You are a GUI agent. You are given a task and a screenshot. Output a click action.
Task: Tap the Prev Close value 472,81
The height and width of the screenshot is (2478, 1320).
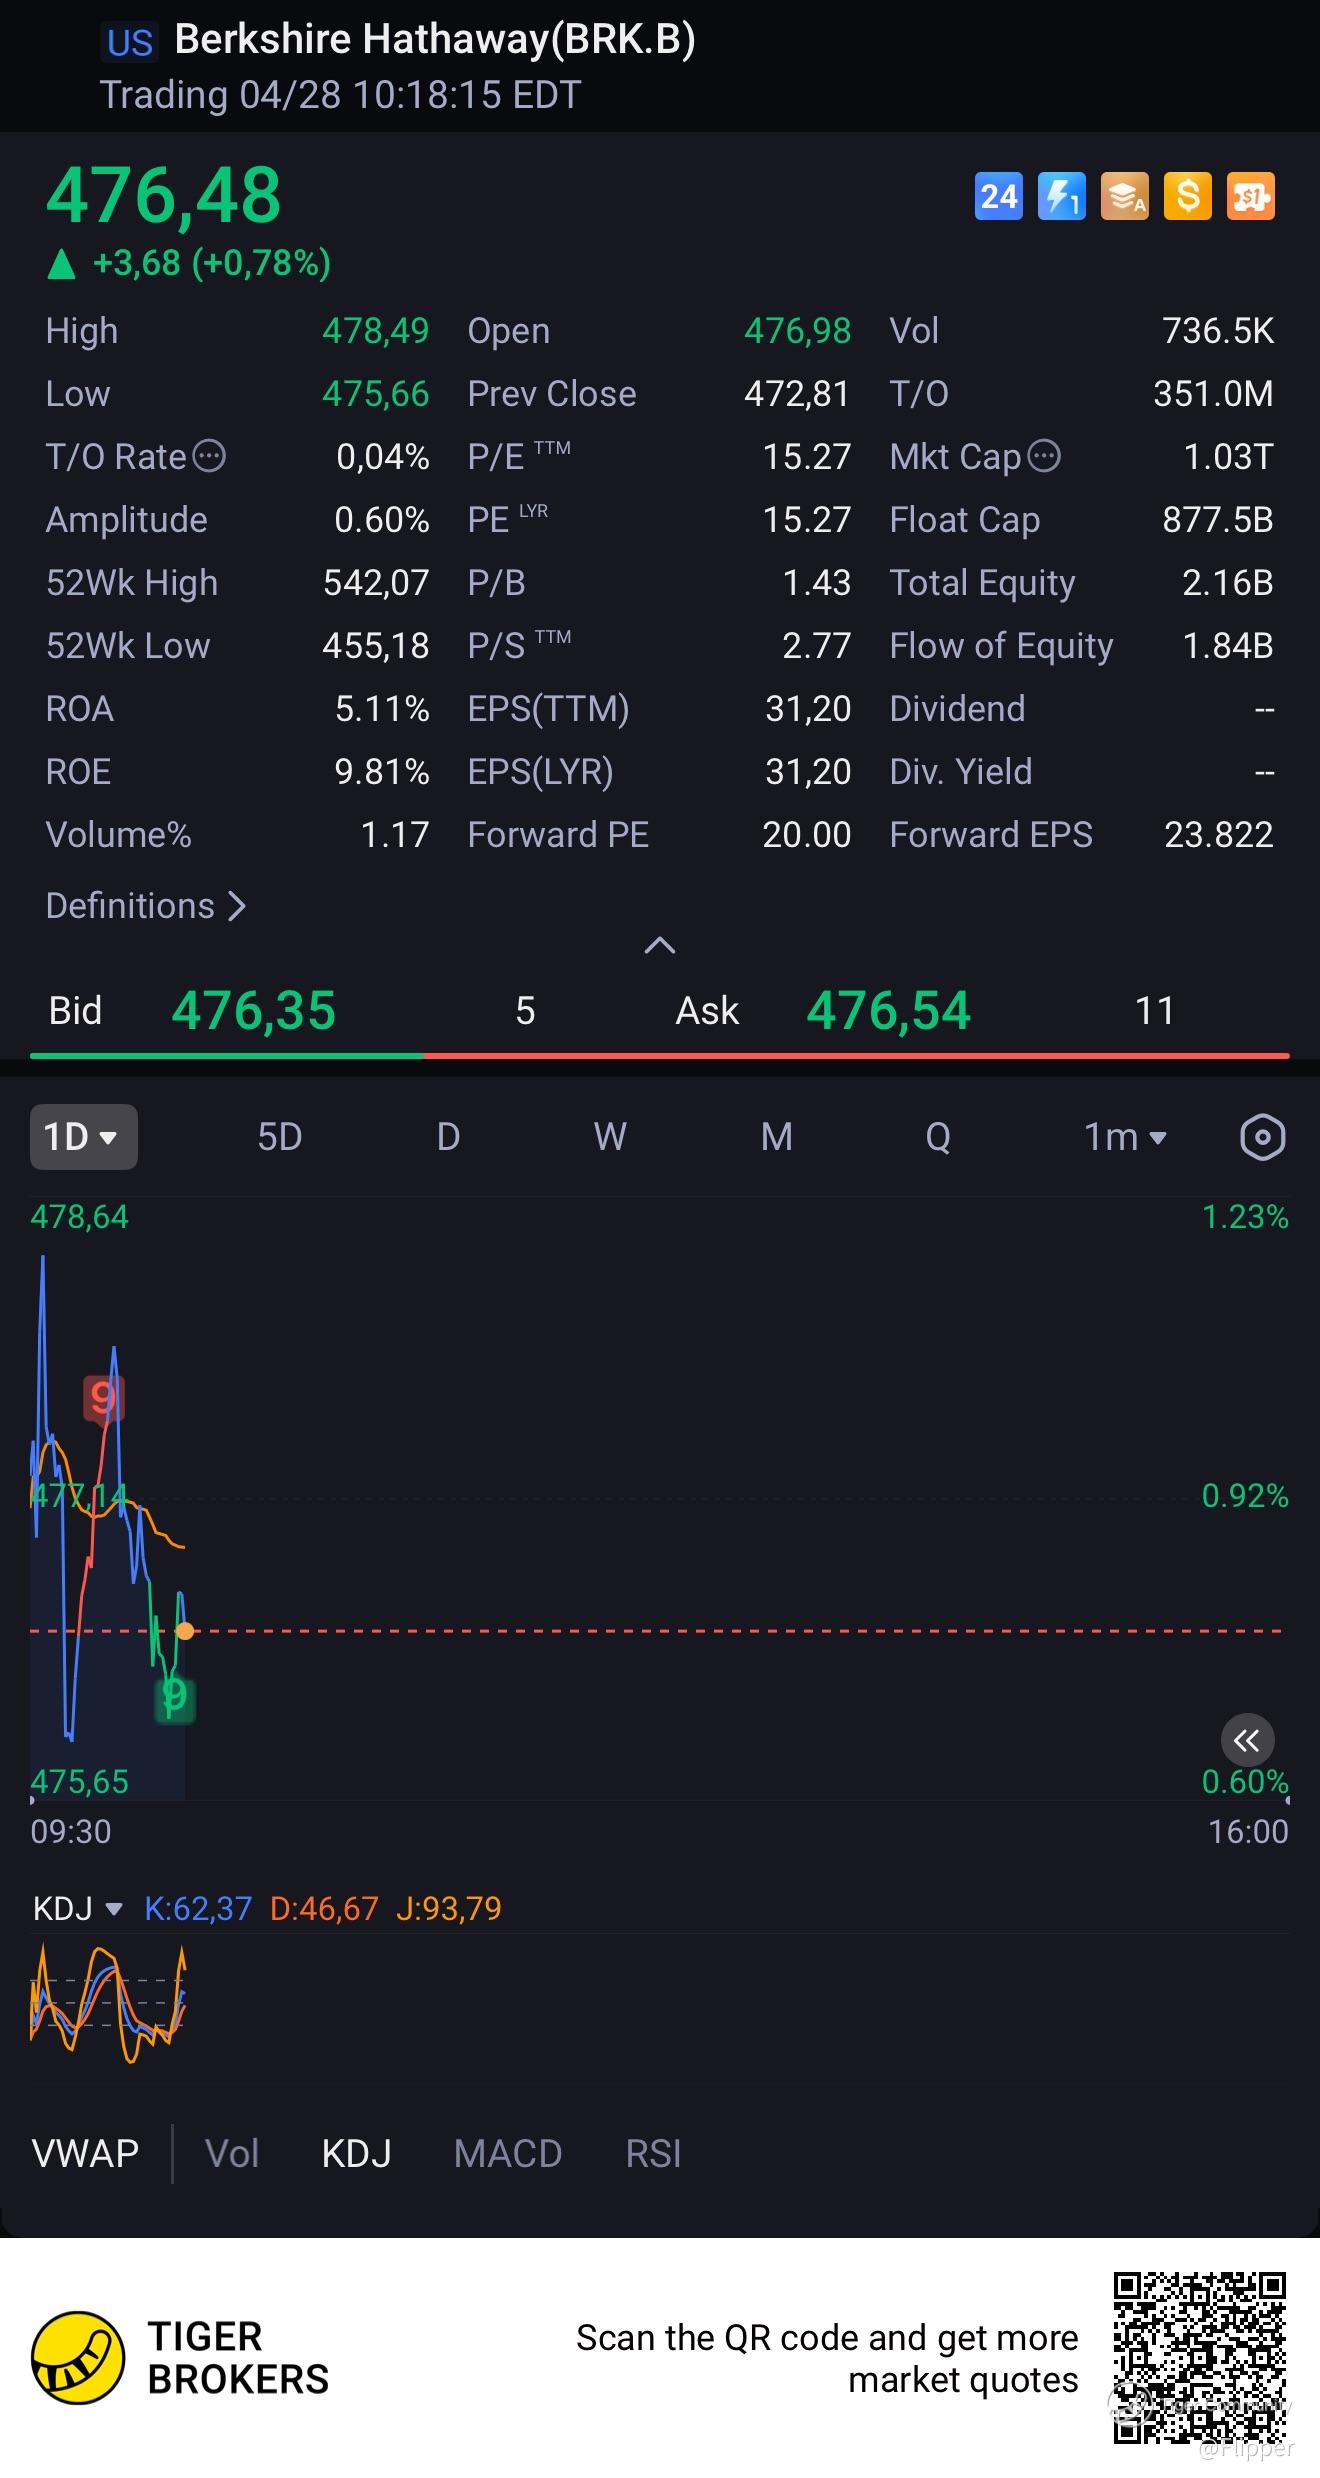point(797,394)
